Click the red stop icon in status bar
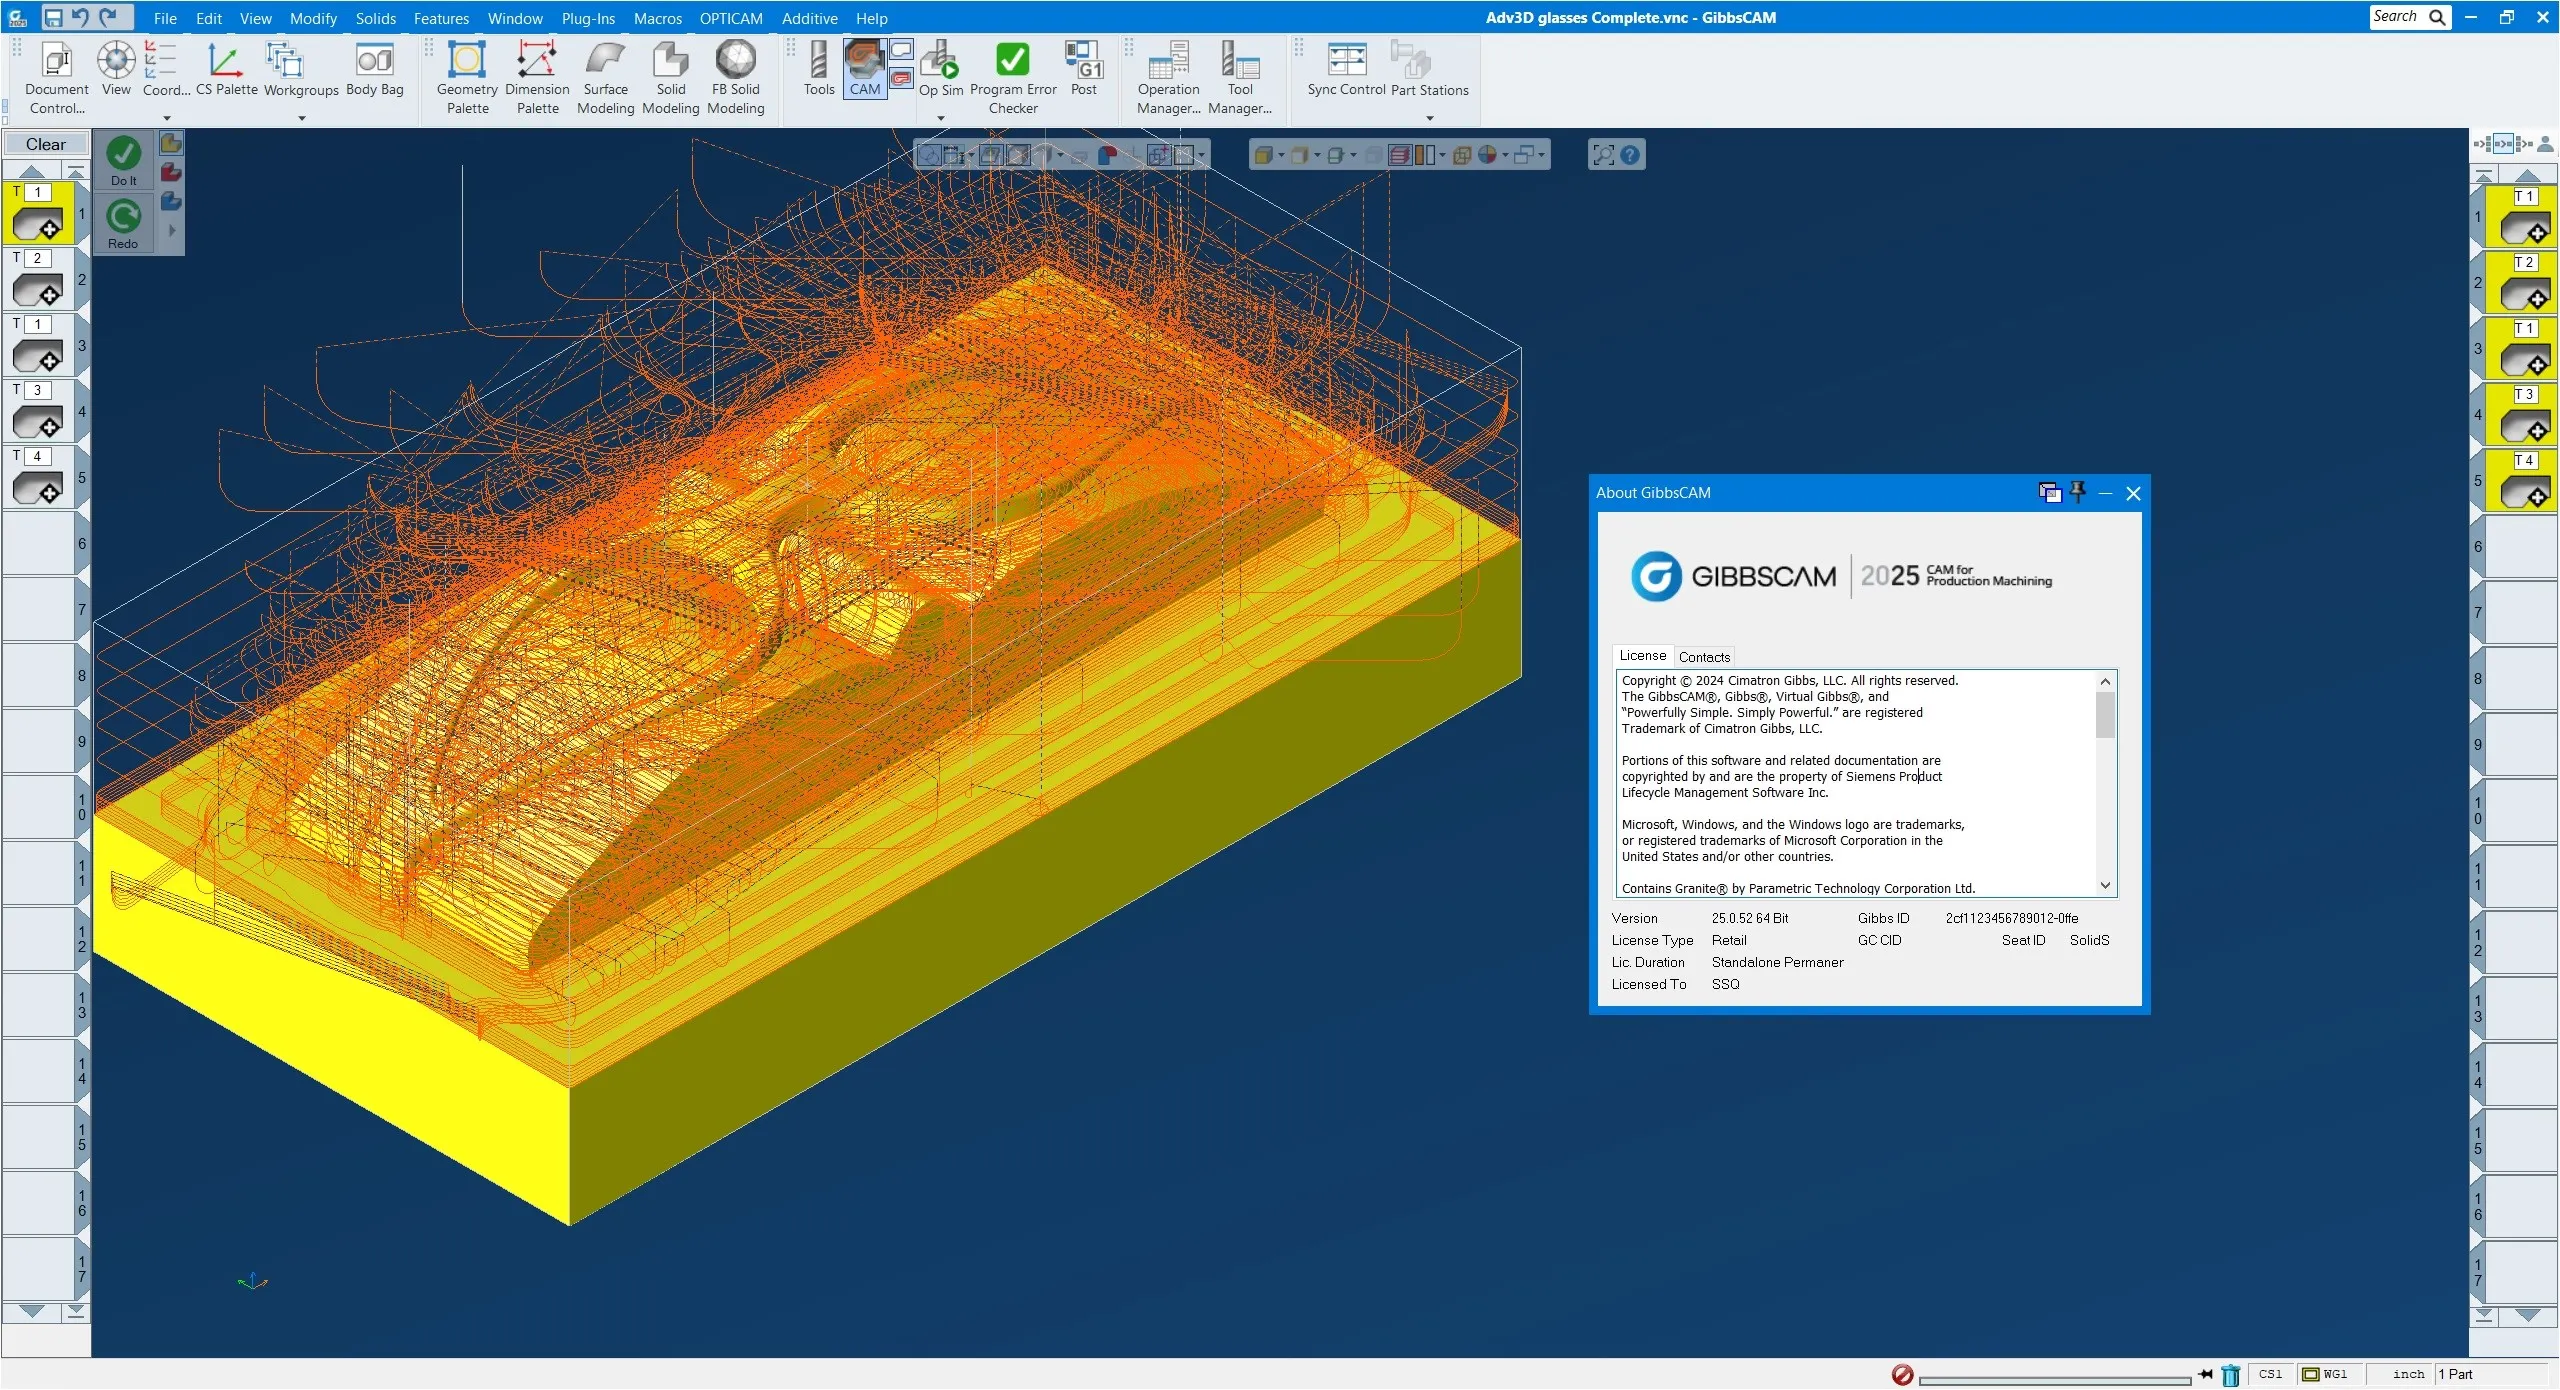The height and width of the screenshot is (1390, 2560). (1902, 1375)
